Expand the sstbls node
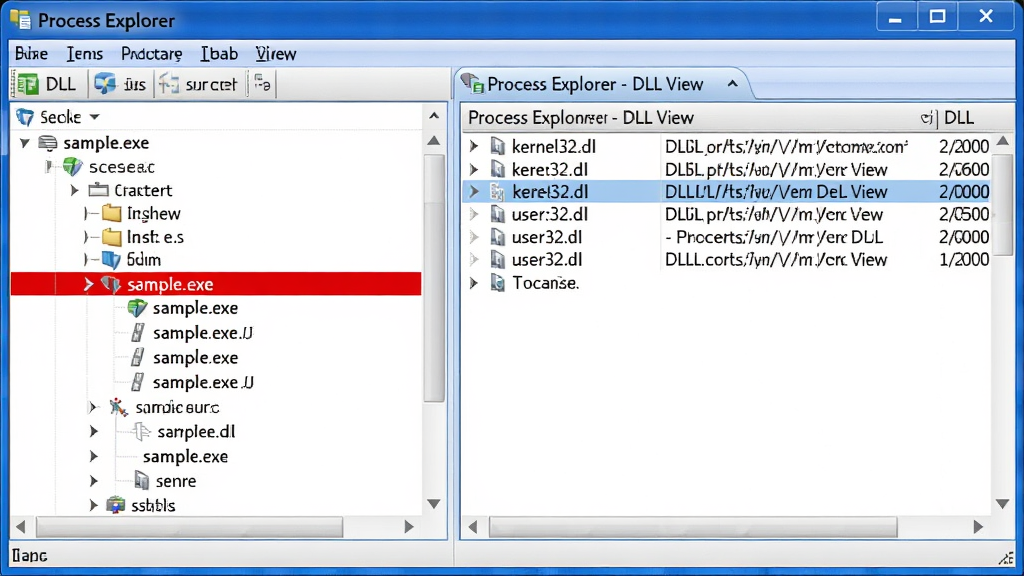Viewport: 1024px width, 576px height. point(93,505)
